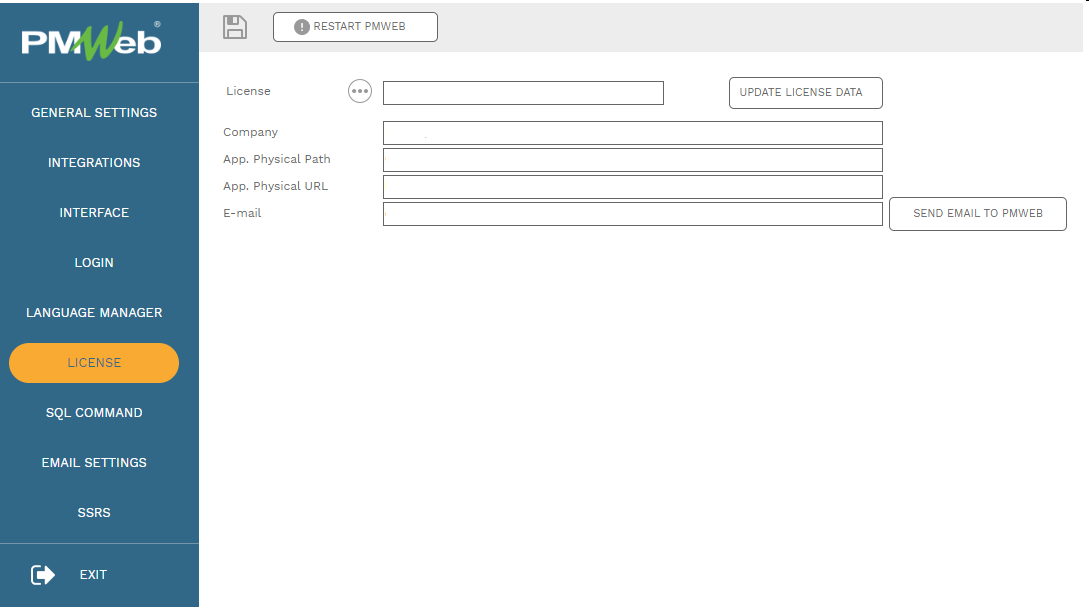This screenshot has height=610, width=1089.
Task: Open the Interface settings page
Action: (x=94, y=213)
